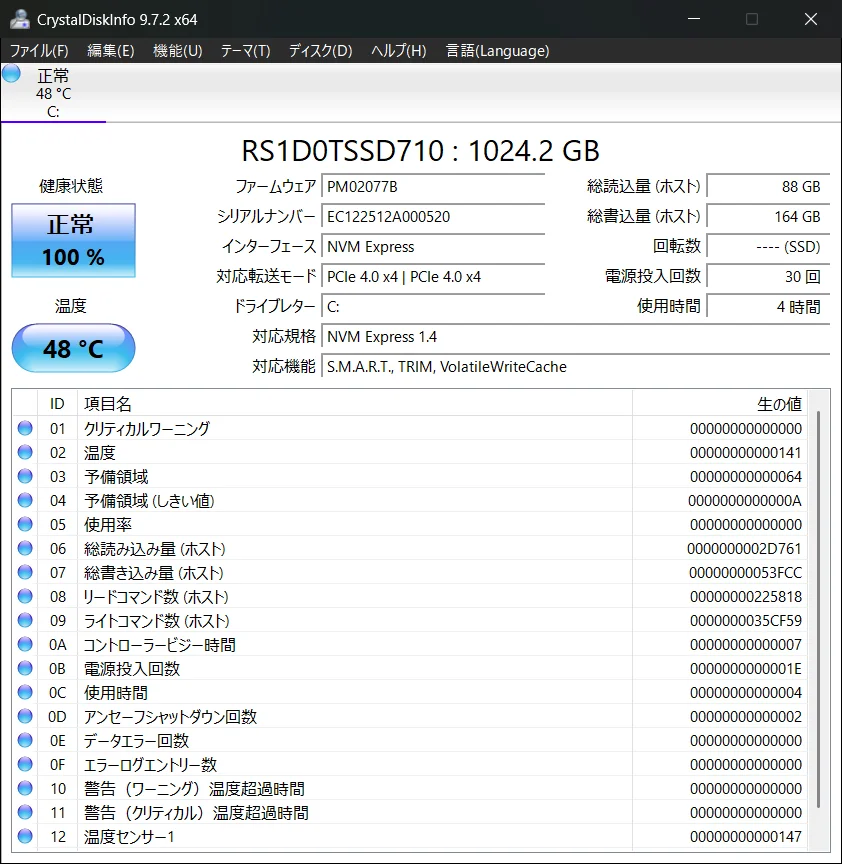Open the テーマ(T) menu
The height and width of the screenshot is (864, 842).
tap(245, 50)
